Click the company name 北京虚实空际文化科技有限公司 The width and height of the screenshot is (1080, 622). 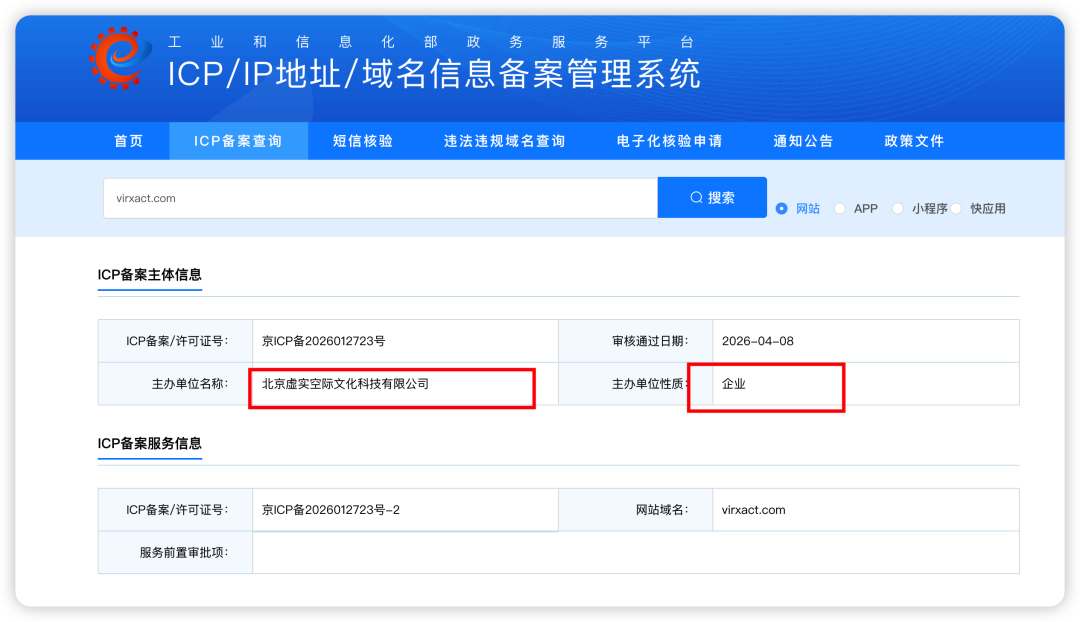pyautogui.click(x=345, y=384)
